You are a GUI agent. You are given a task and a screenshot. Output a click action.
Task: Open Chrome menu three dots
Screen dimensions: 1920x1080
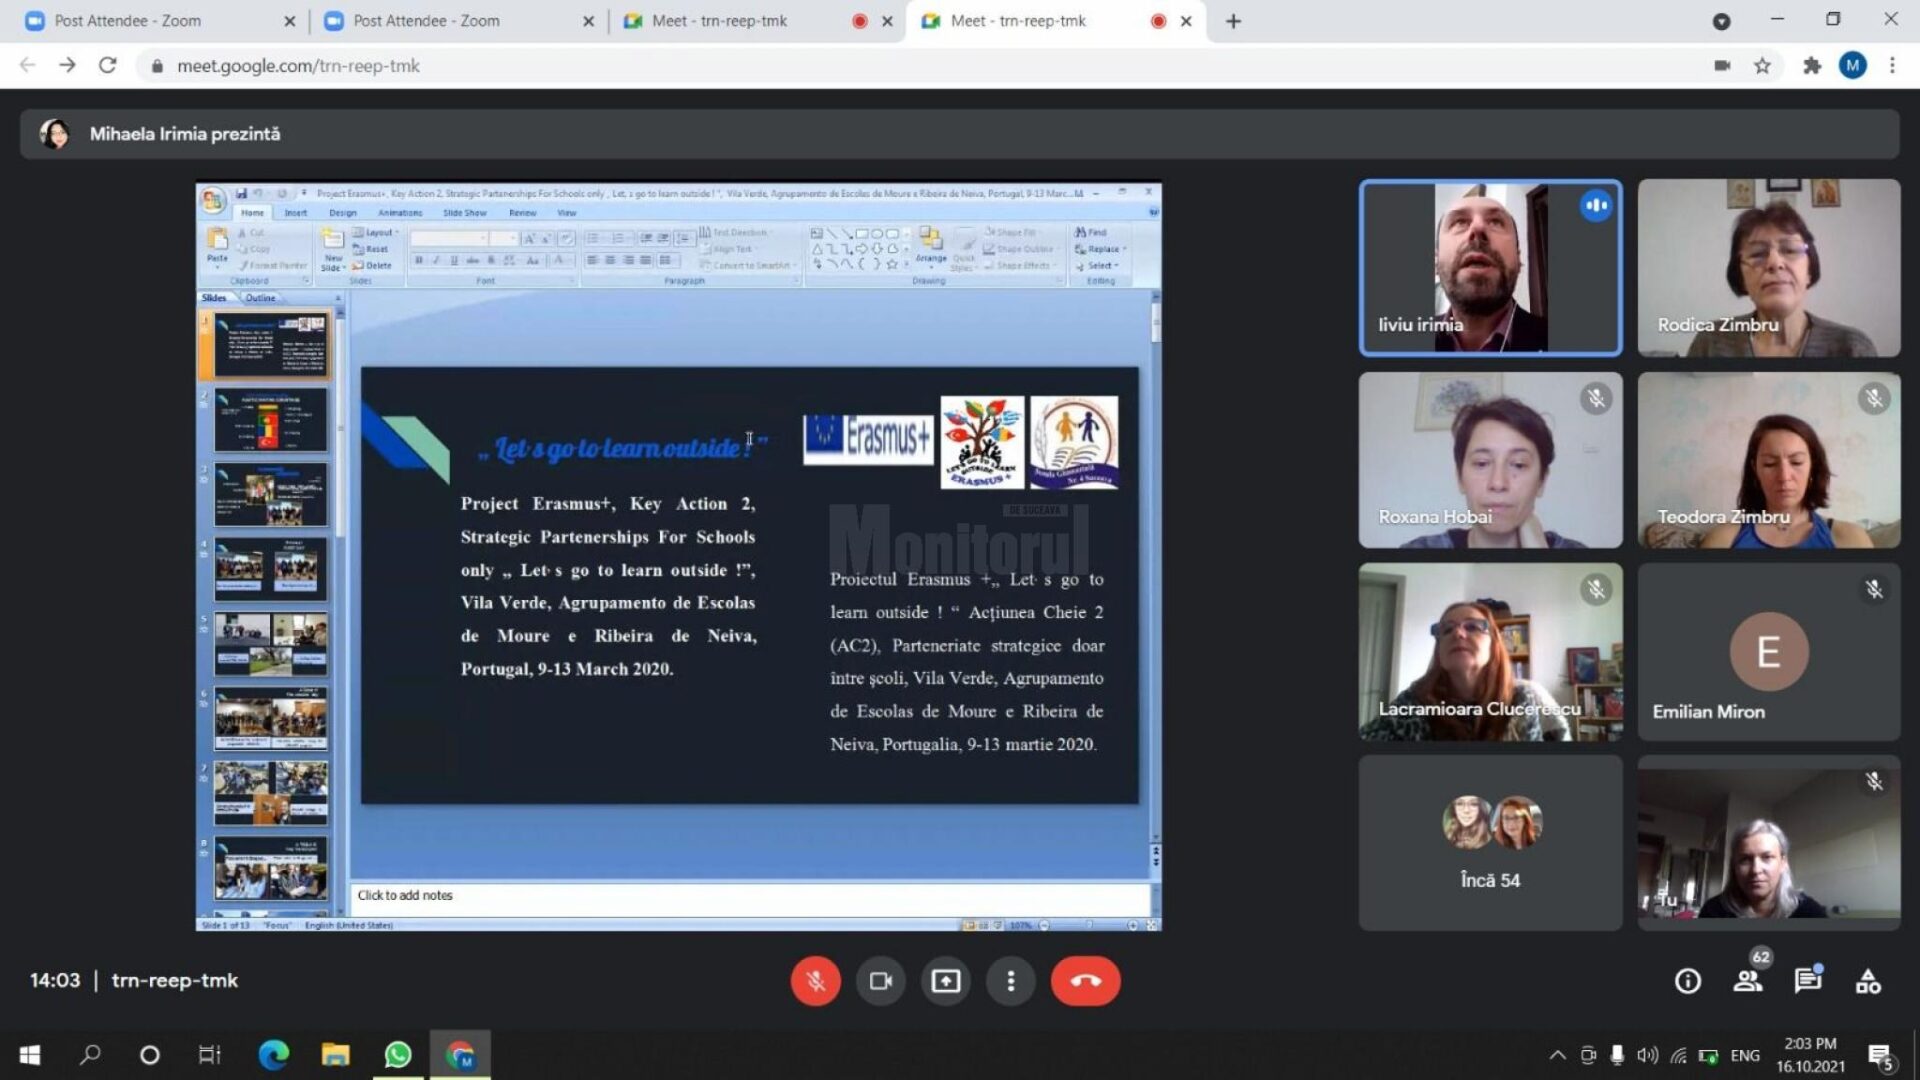tap(1892, 66)
